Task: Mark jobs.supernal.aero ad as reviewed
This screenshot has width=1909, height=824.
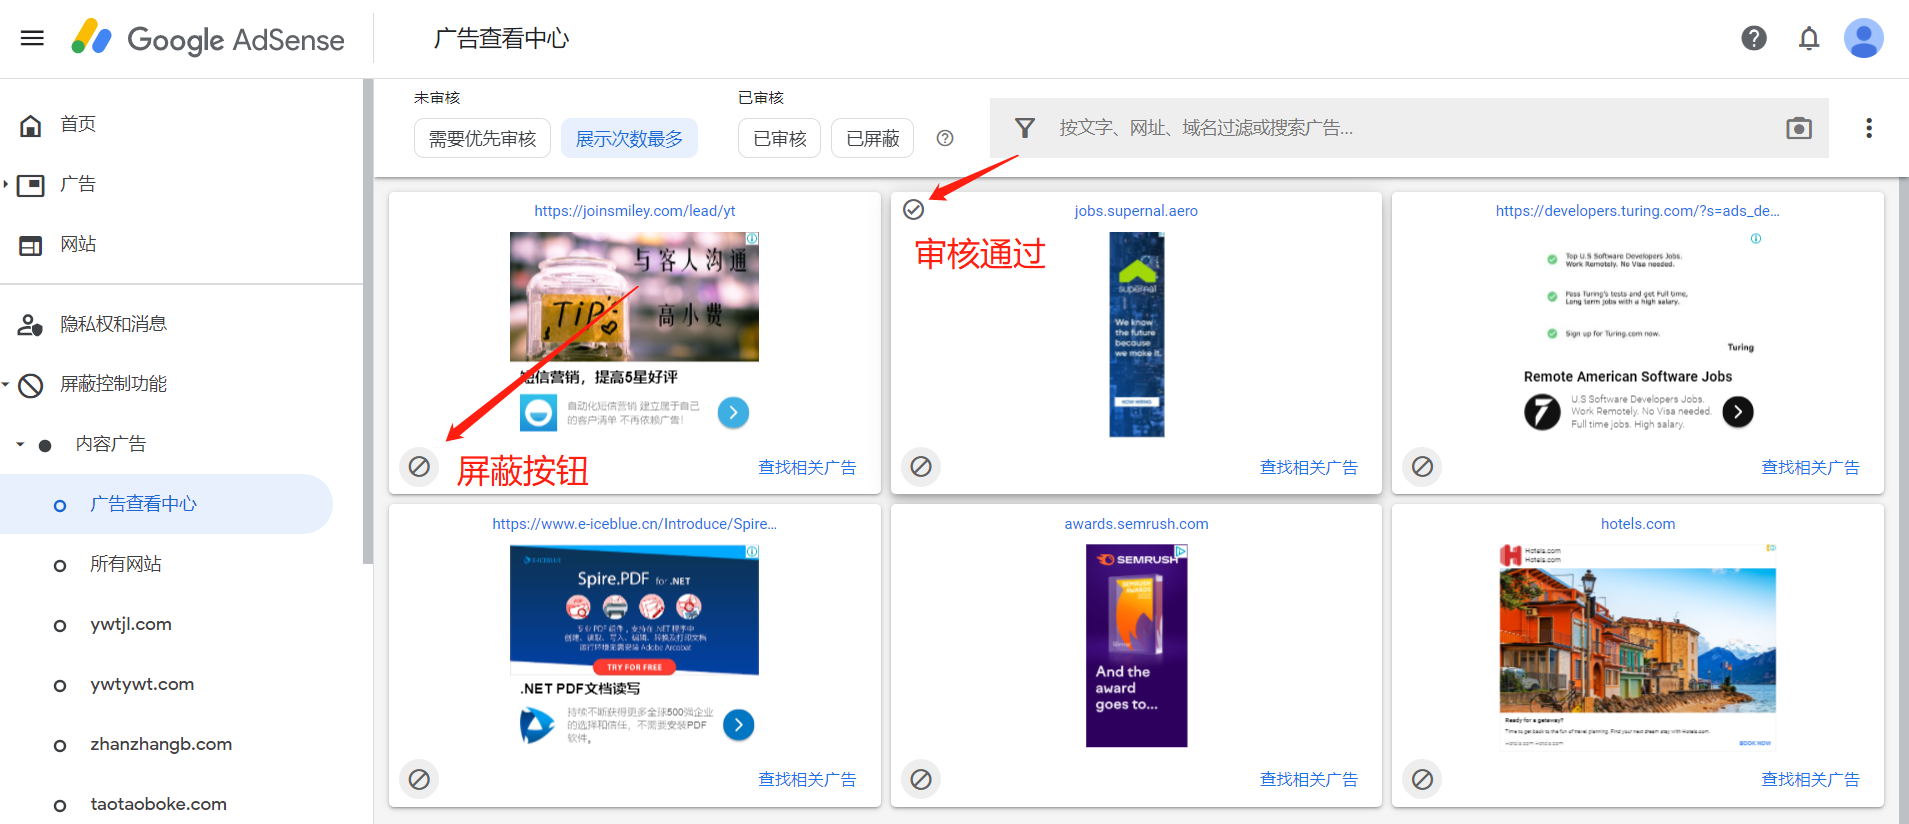Action: [913, 209]
